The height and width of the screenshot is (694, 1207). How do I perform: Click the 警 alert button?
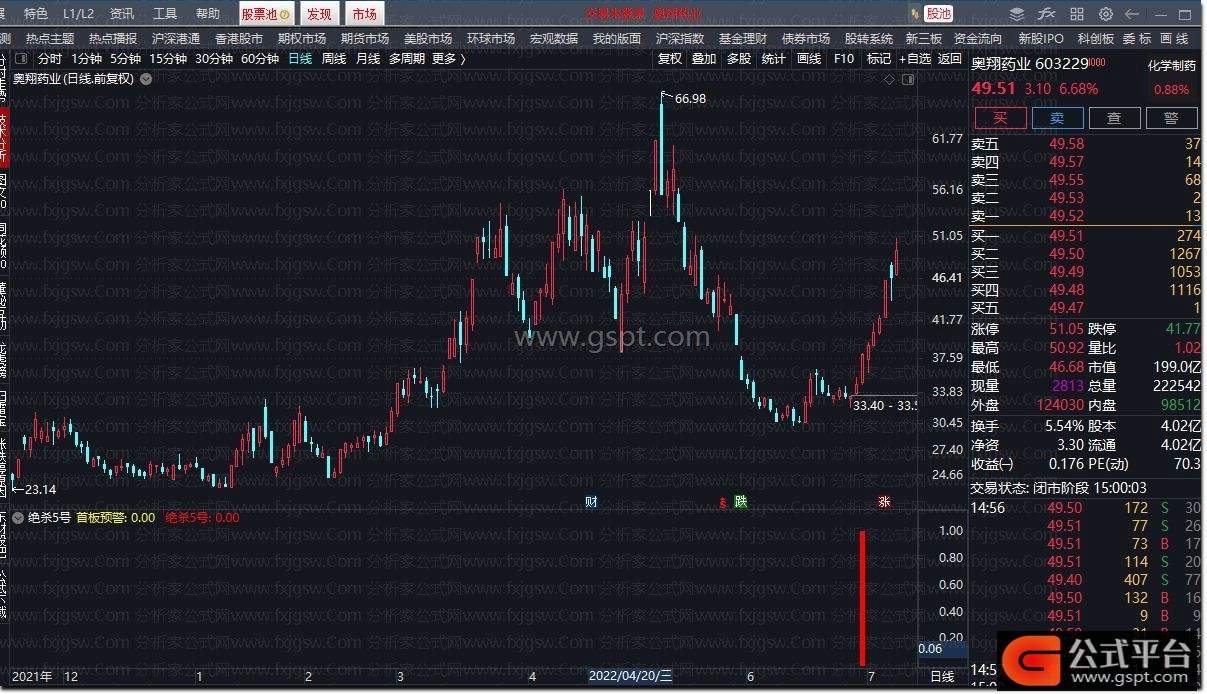[x=1171, y=118]
